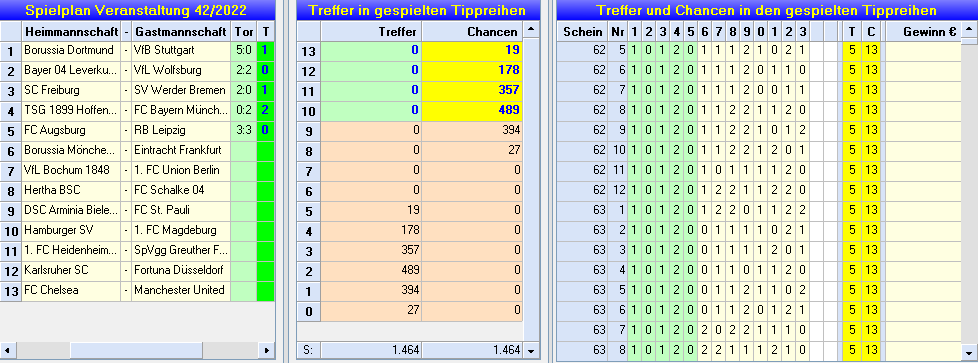
Task: Select row 13 in the Treffer table
Action: 410,51
